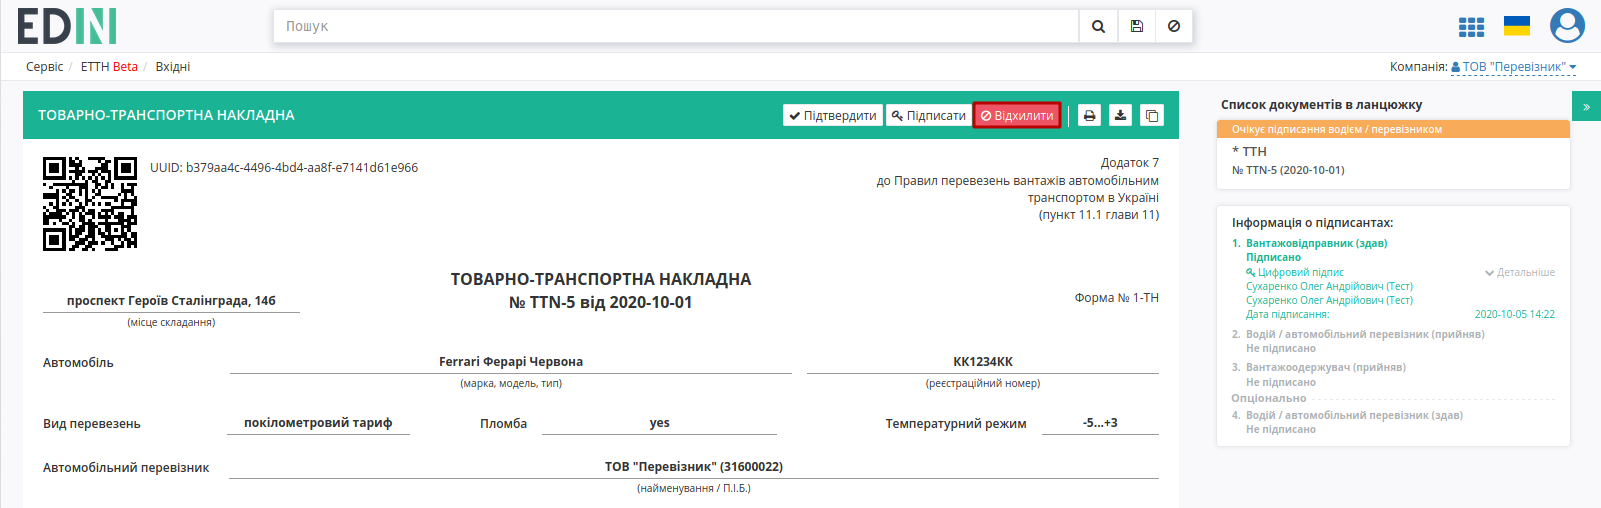Click the save search floppy icon
The width and height of the screenshot is (1601, 508).
[1137, 26]
